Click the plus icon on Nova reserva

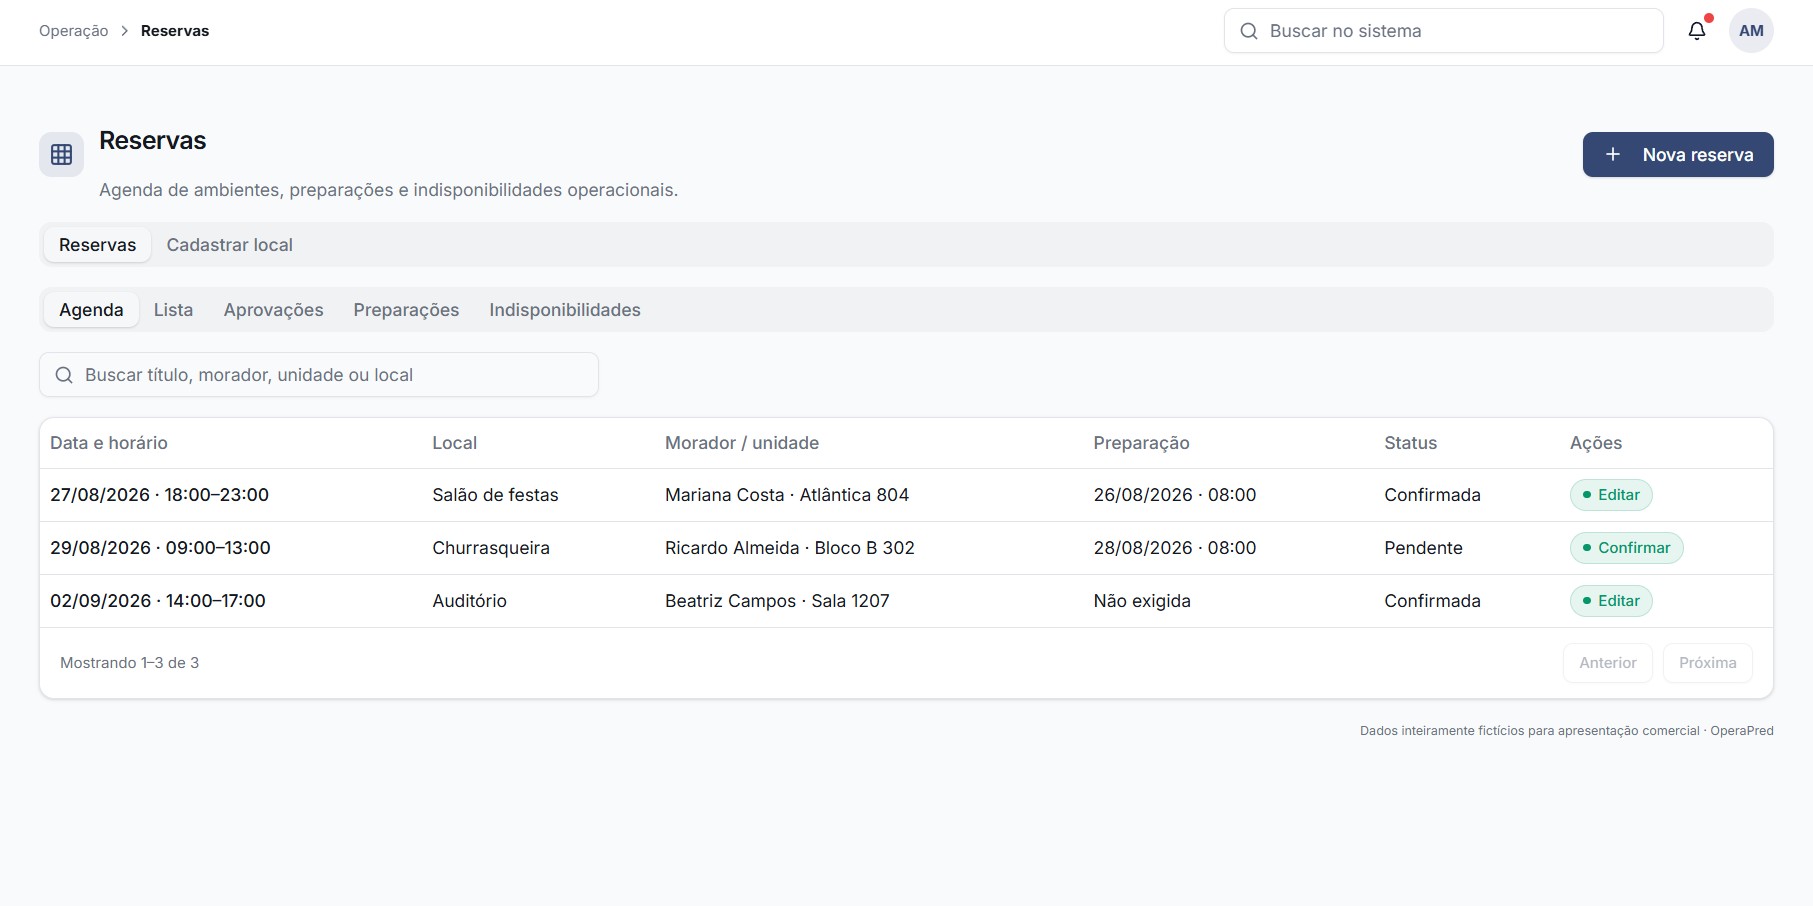coord(1613,154)
